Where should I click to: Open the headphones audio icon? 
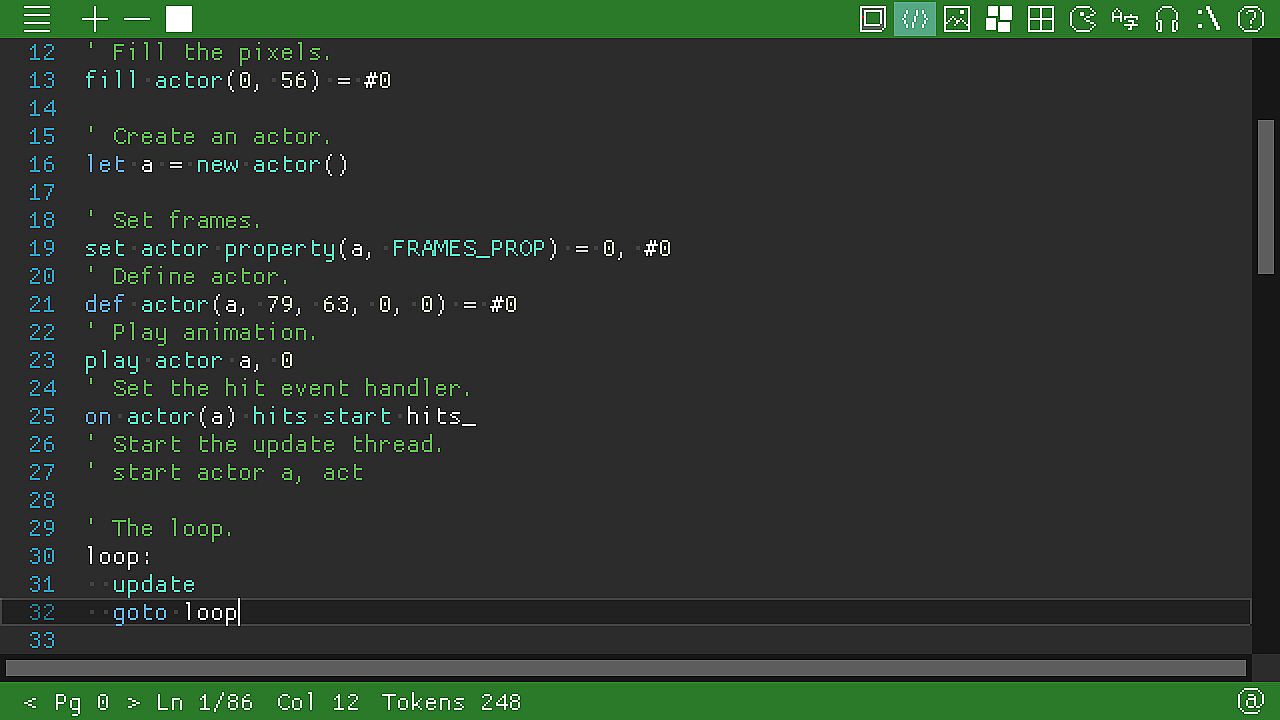(x=1167, y=19)
